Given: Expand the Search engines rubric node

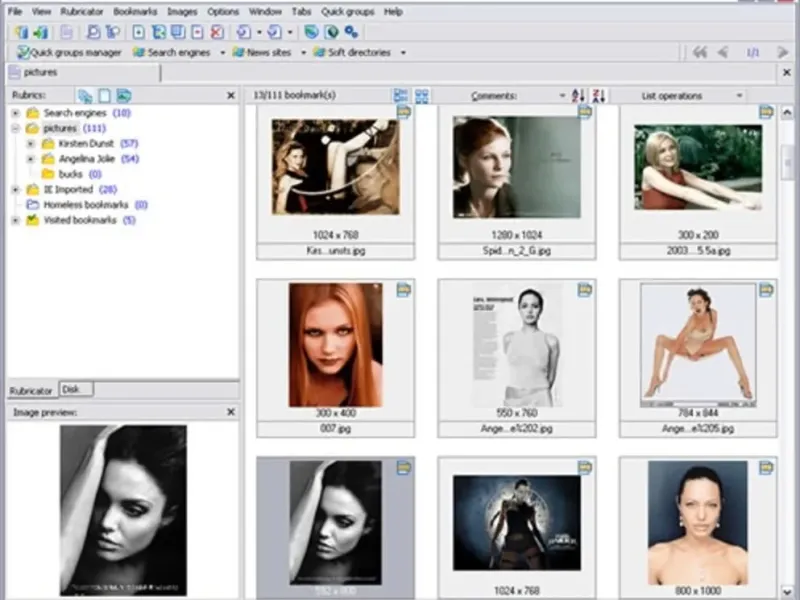Looking at the screenshot, I should point(15,113).
